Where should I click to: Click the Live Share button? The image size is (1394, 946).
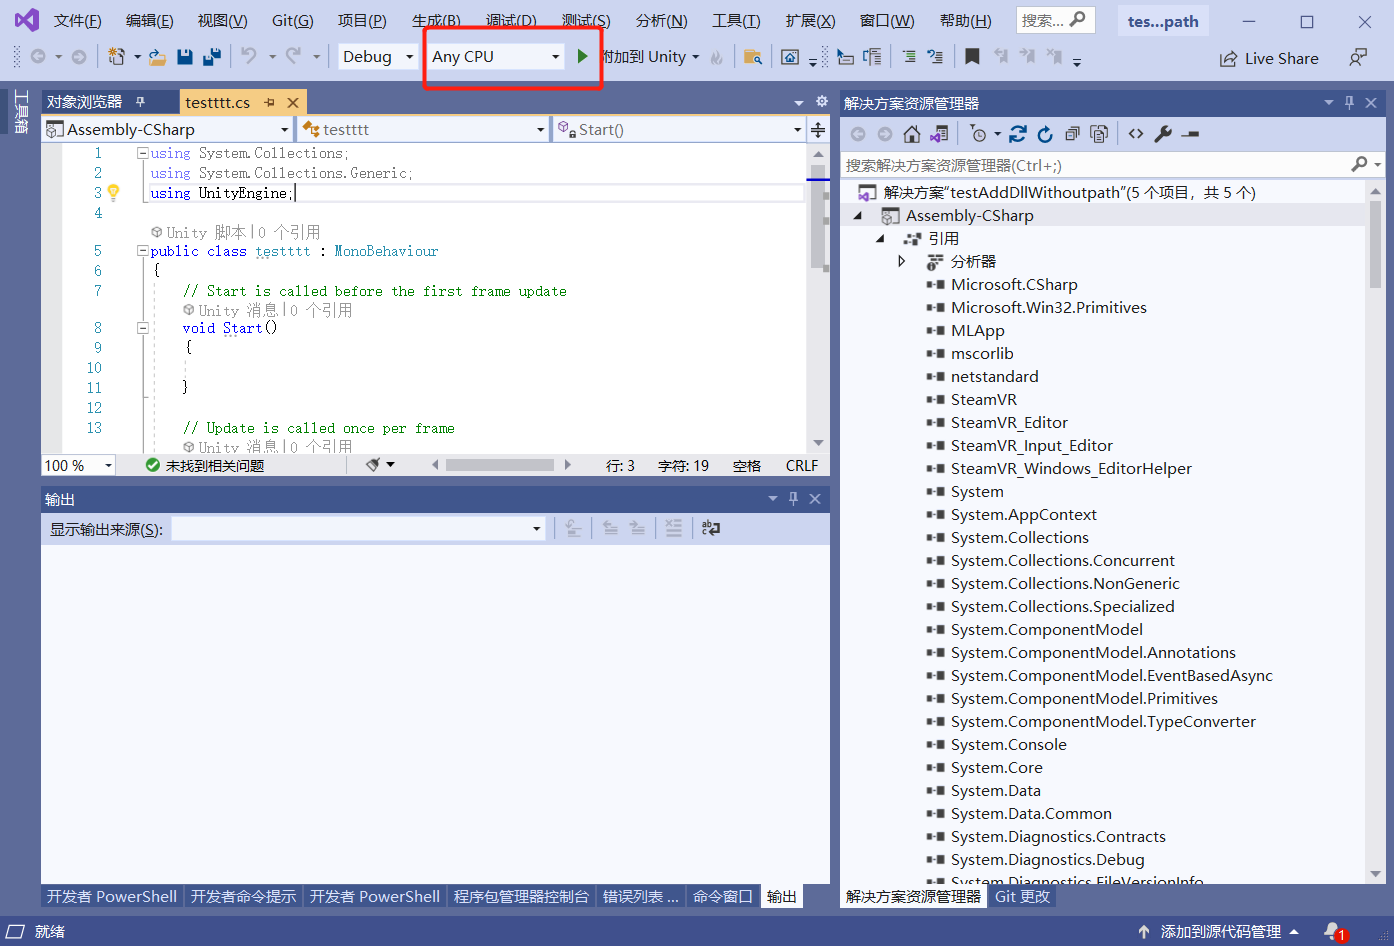(x=1269, y=59)
